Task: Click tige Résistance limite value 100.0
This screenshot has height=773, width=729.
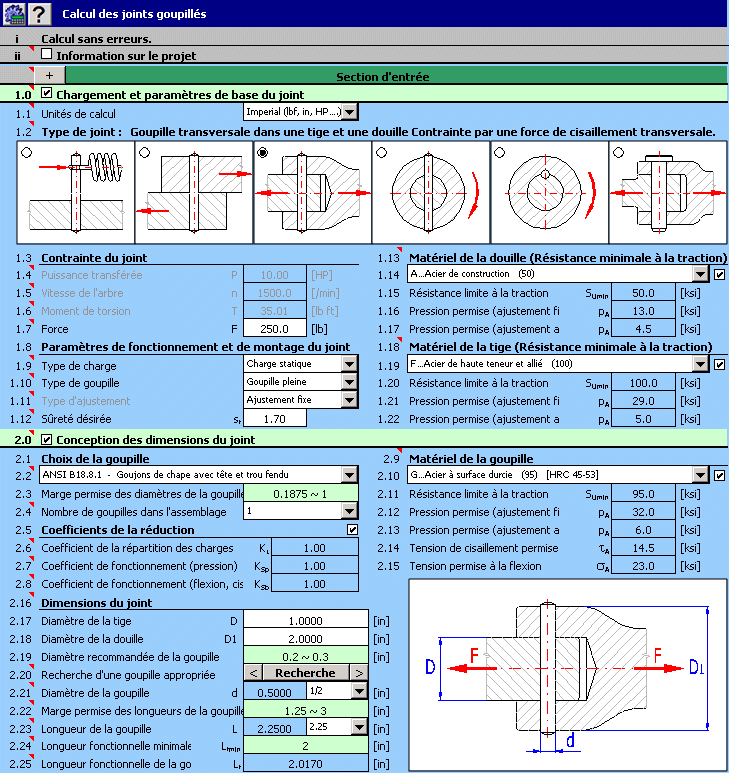Action: coord(643,383)
